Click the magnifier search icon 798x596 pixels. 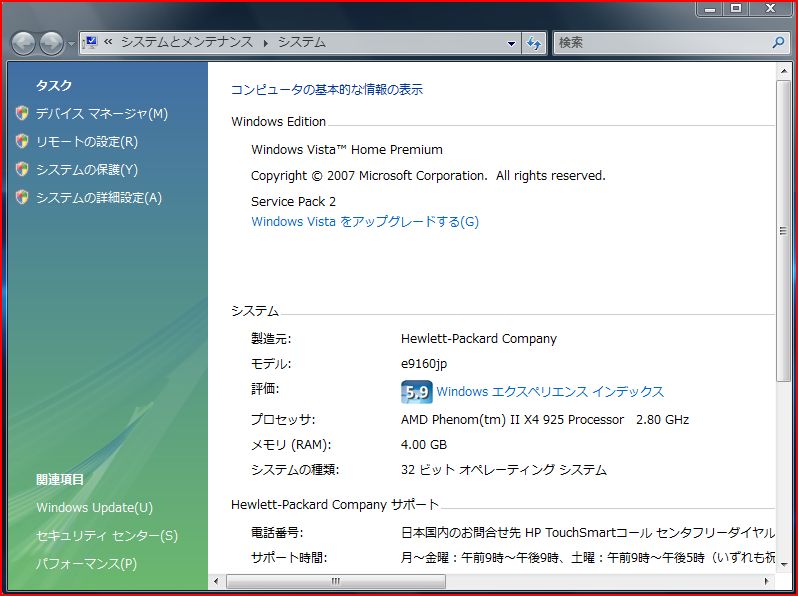tap(778, 42)
